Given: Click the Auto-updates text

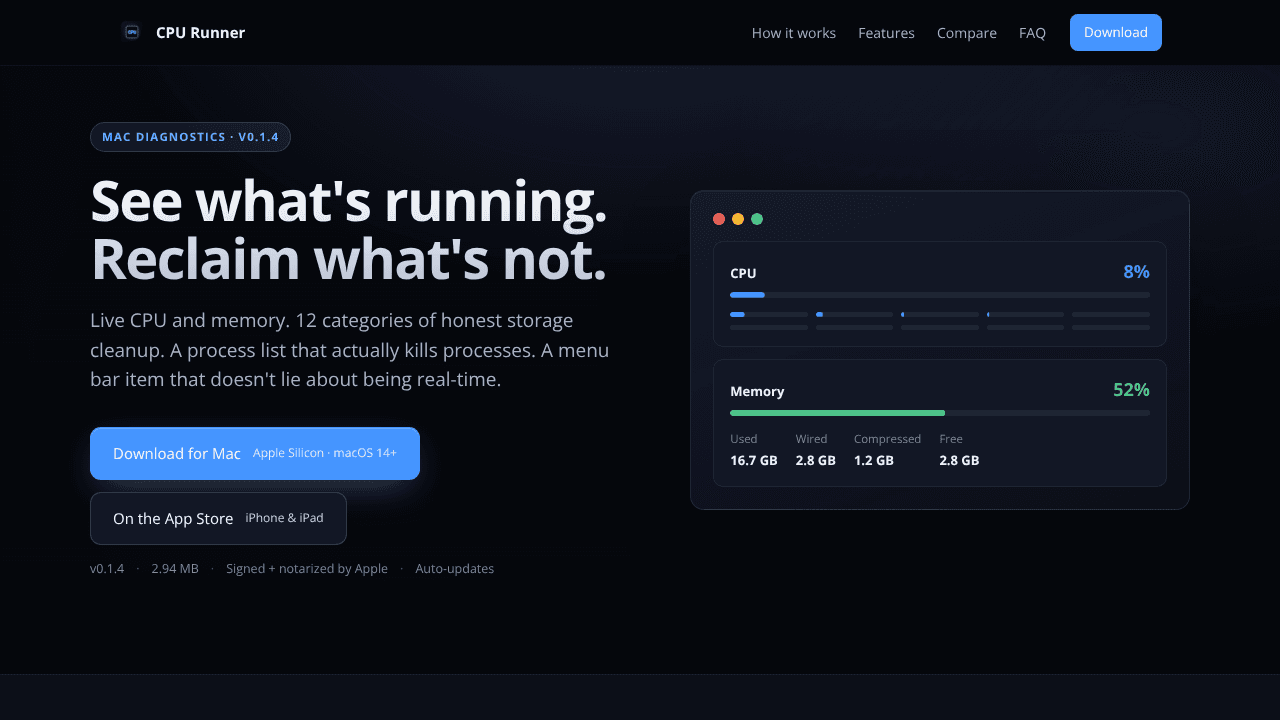Looking at the screenshot, I should click(x=455, y=569).
